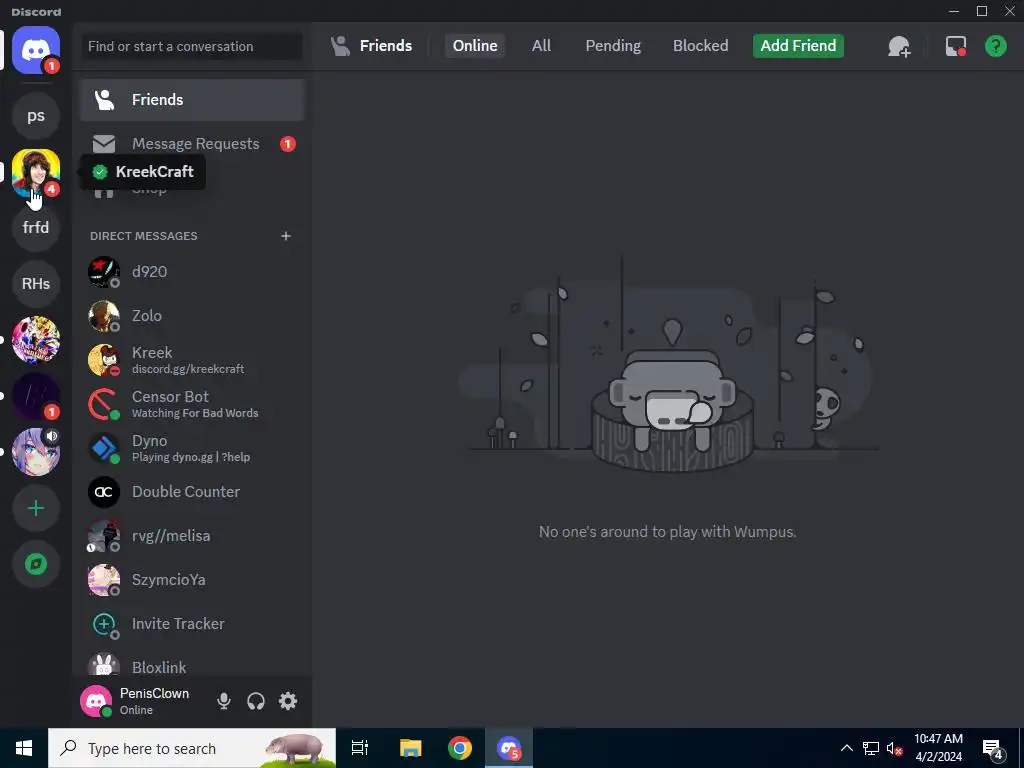Open Message Requests
1024x768 pixels.
click(192, 144)
